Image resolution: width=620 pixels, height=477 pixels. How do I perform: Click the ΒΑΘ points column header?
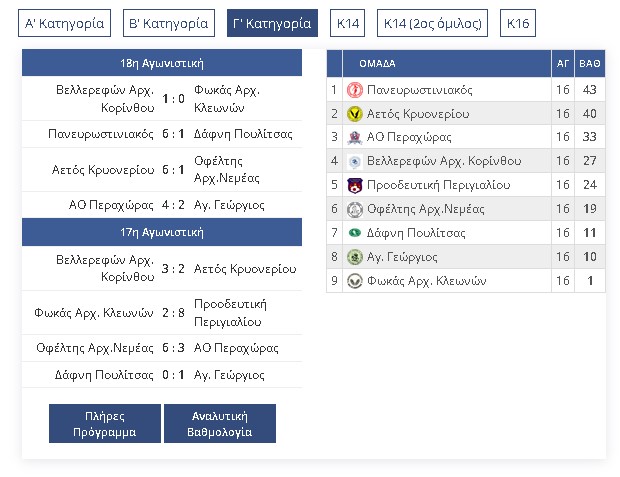click(590, 62)
